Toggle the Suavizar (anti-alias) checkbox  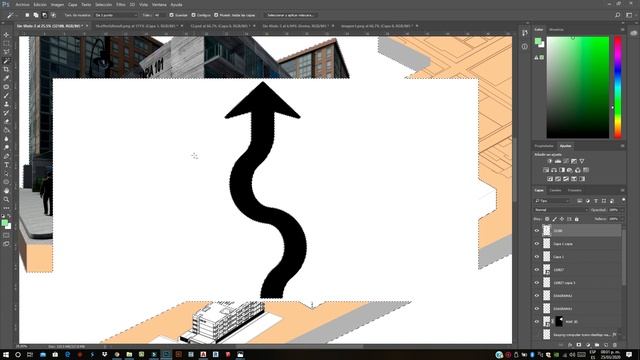pos(171,15)
